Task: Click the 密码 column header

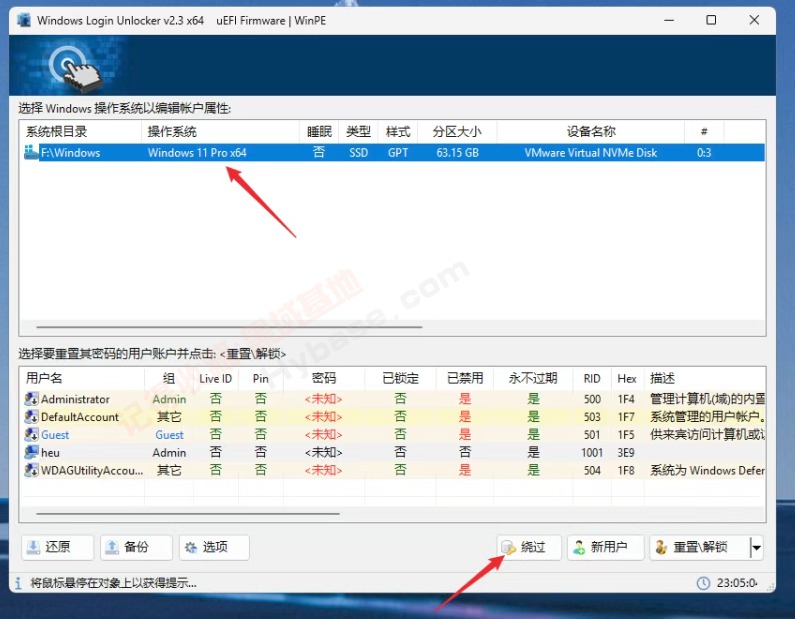Action: [x=323, y=378]
